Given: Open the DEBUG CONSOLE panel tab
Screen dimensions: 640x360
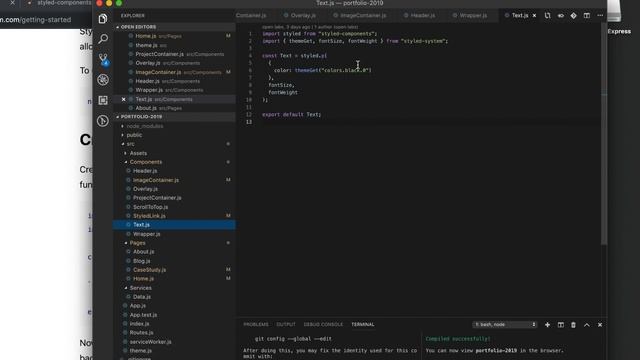Looking at the screenshot, I should pyautogui.click(x=323, y=325).
